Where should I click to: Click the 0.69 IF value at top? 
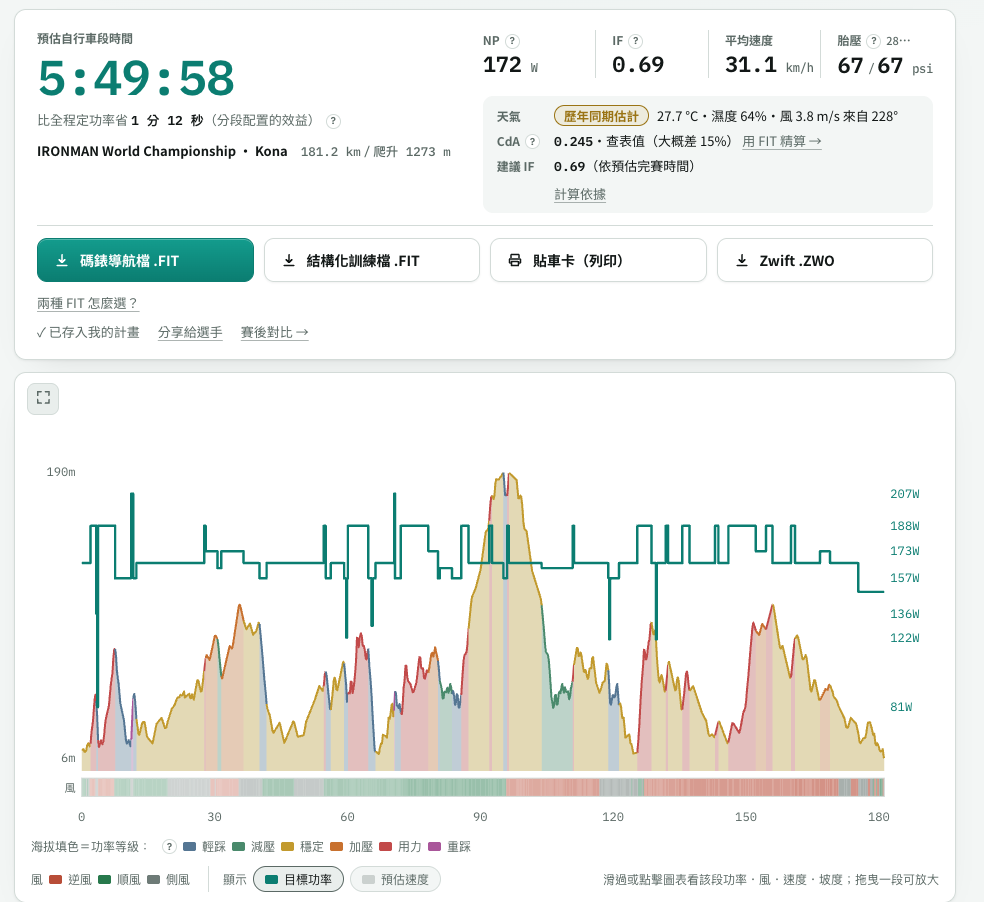pyautogui.click(x=638, y=65)
